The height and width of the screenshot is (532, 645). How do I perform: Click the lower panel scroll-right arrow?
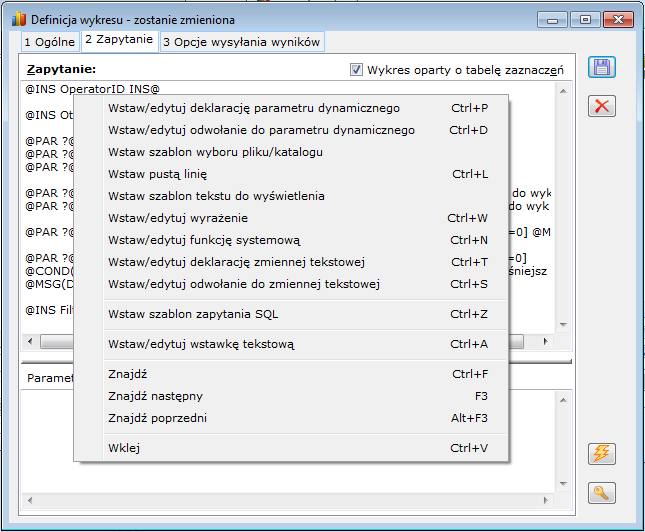tap(545, 500)
